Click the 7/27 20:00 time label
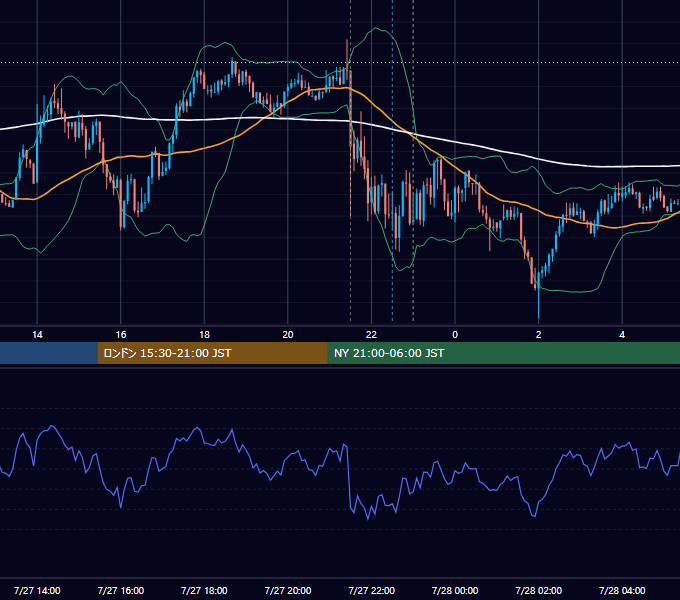The image size is (680, 600). pos(288,590)
